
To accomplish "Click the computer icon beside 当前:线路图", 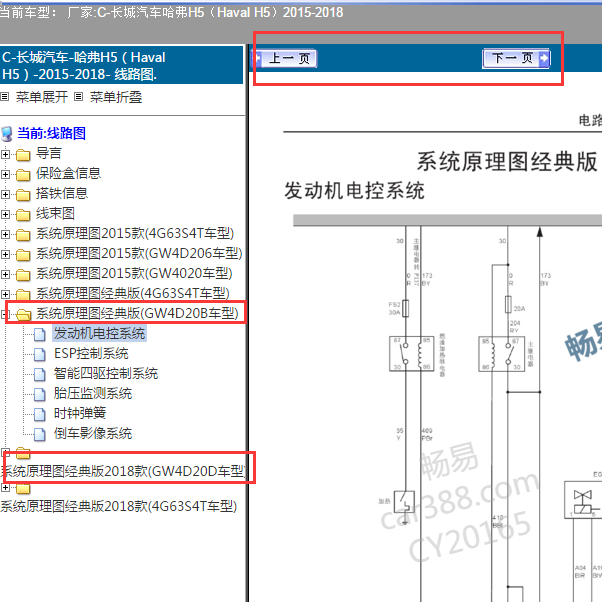I will tap(7, 134).
